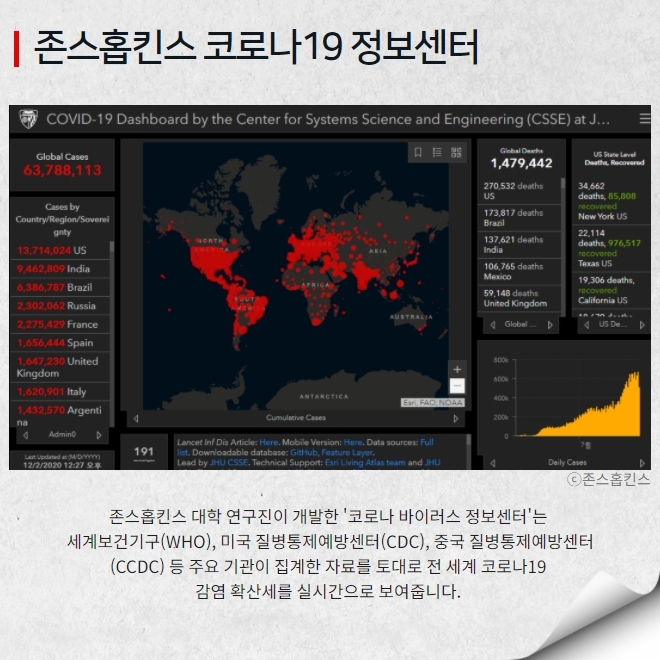Show the map legend list icon
Image resolution: width=660 pixels, height=660 pixels.
click(x=437, y=152)
